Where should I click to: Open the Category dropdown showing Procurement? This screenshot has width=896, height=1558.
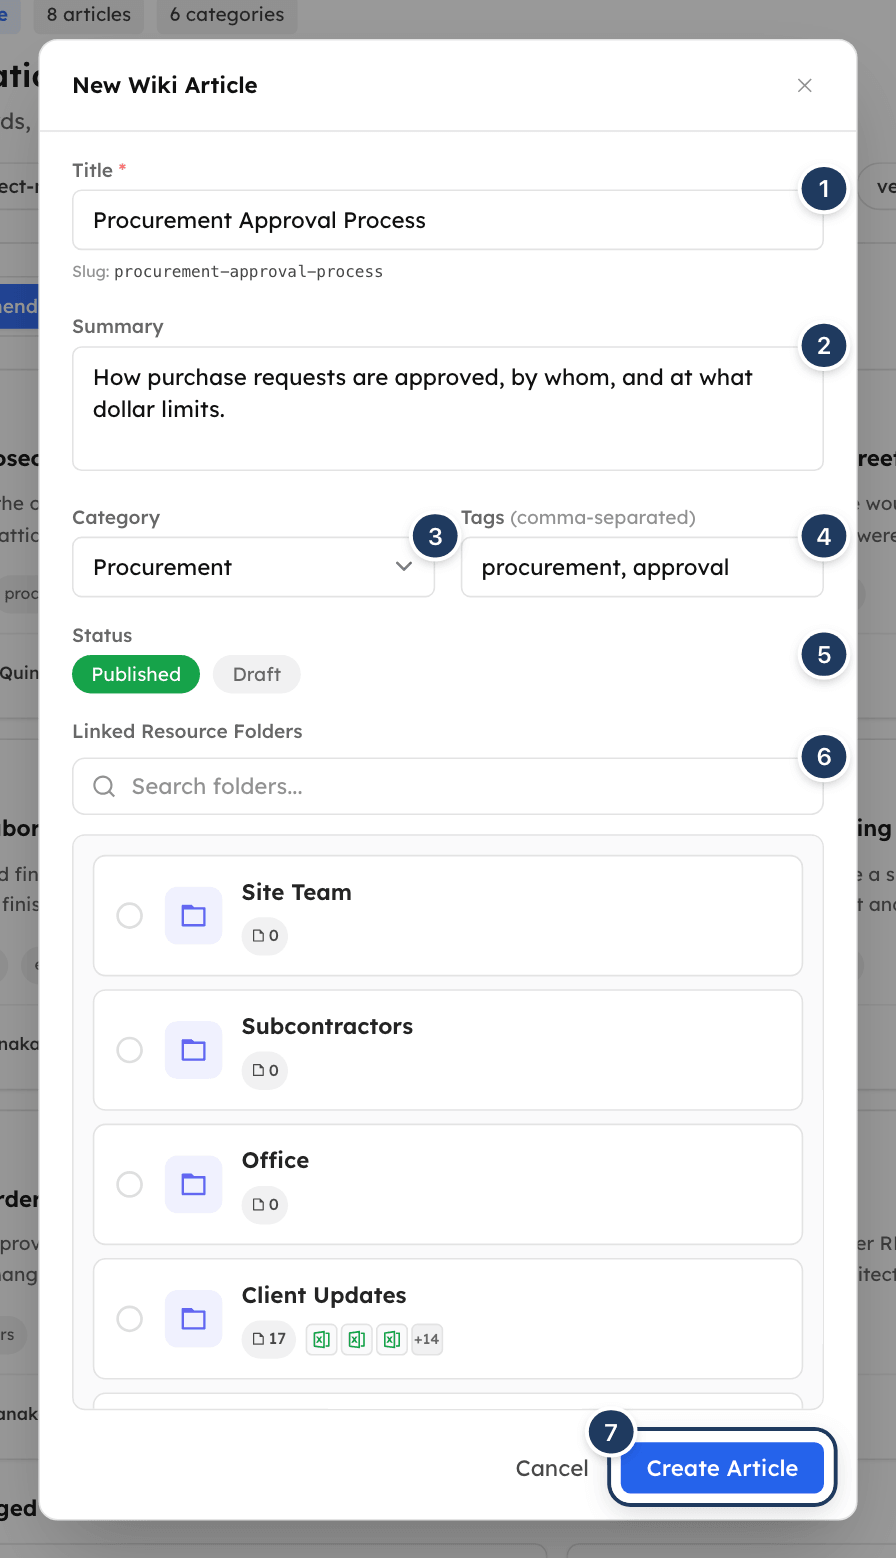253,567
